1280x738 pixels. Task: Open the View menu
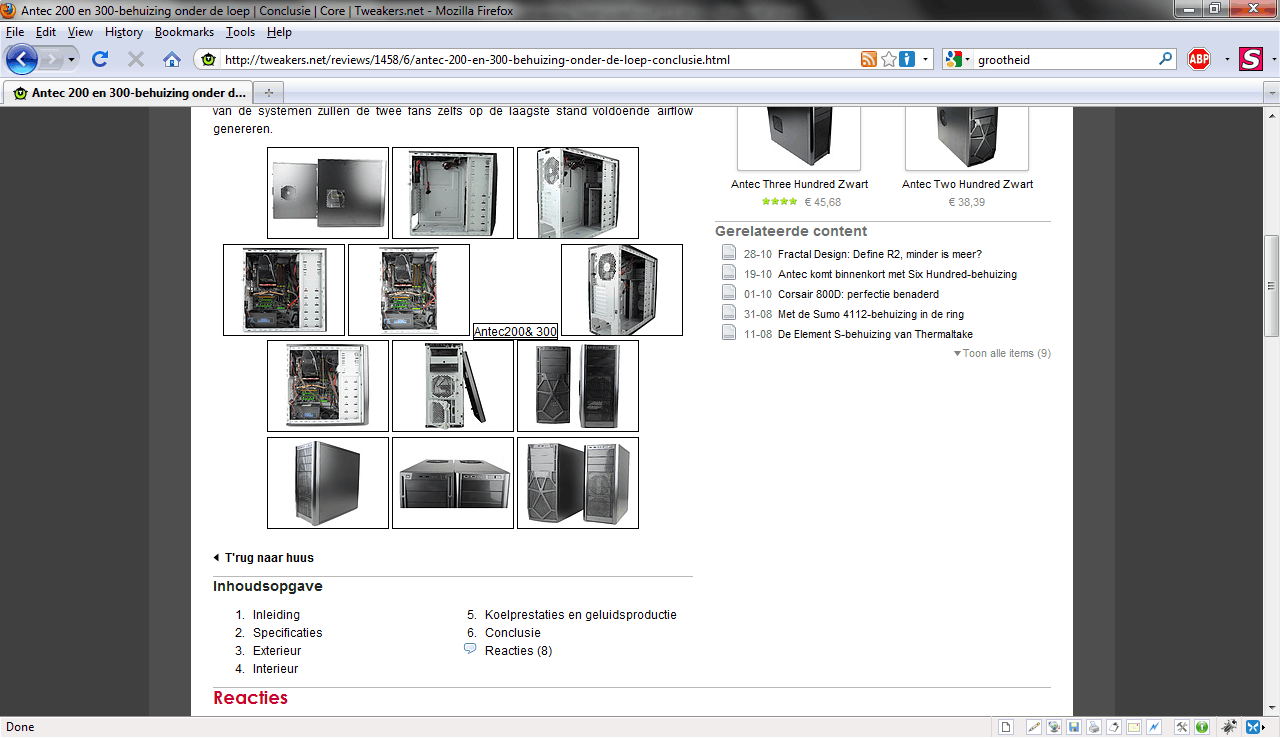coord(80,32)
